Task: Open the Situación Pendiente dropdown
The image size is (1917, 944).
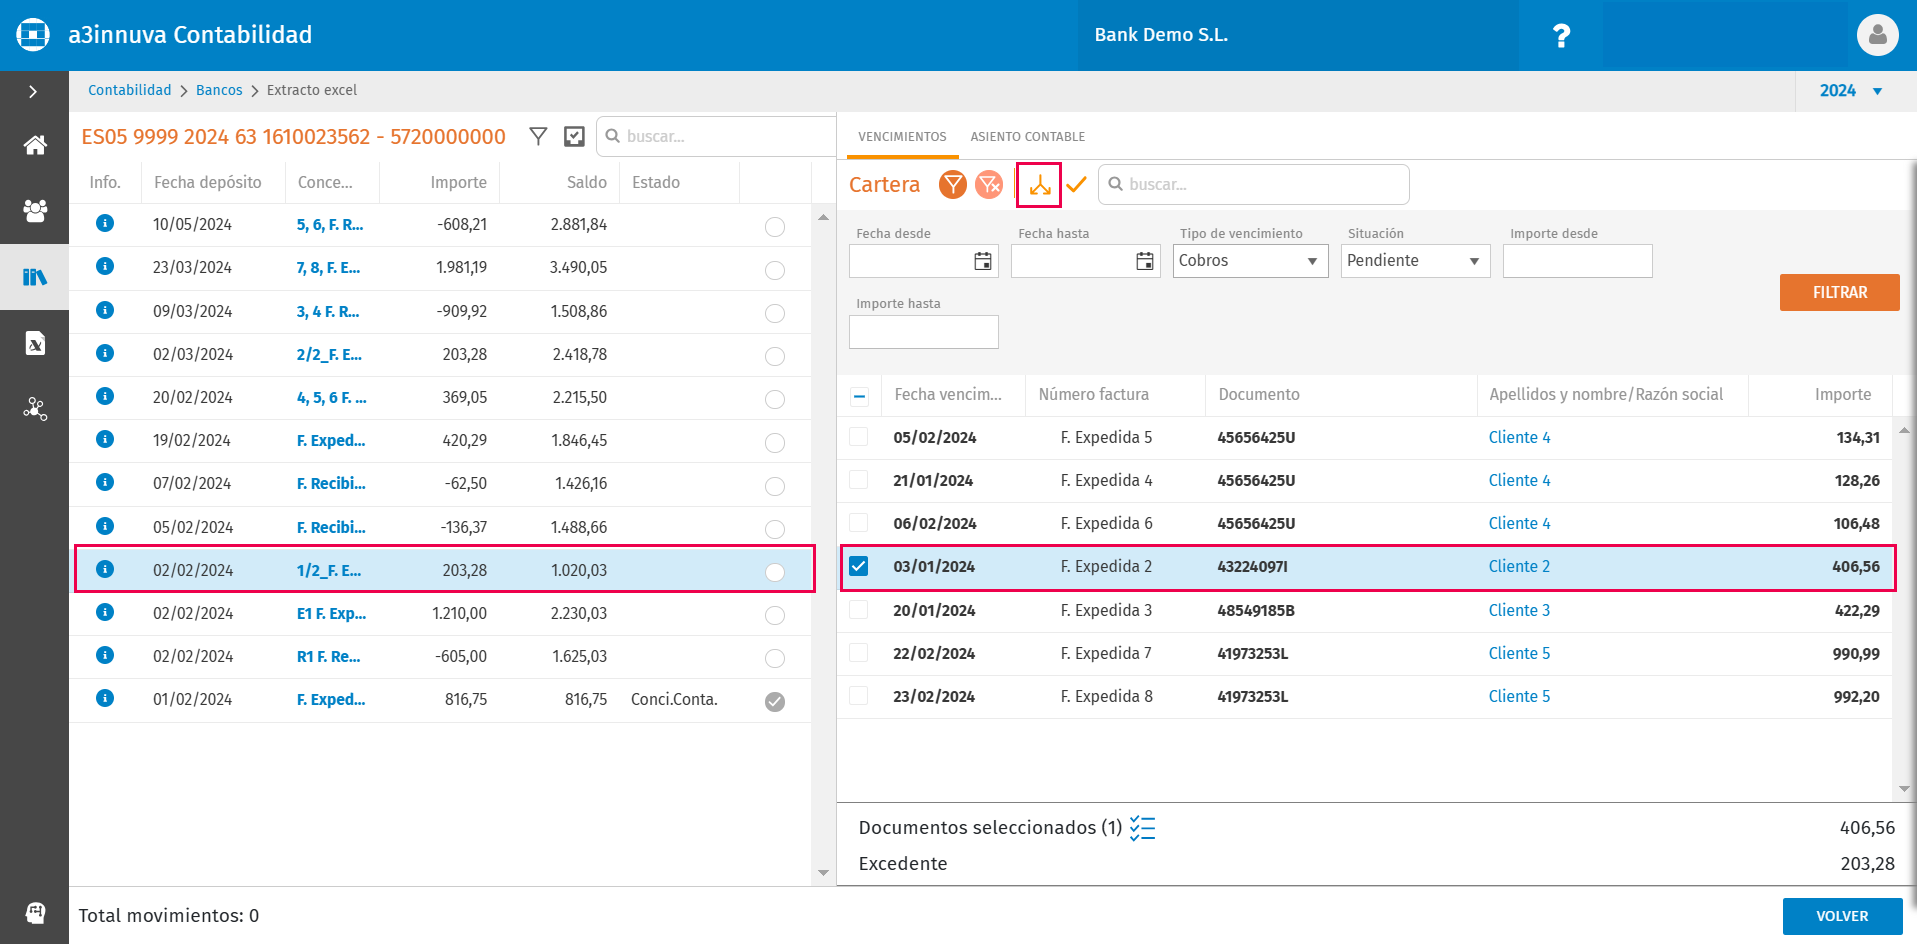Action: pyautogui.click(x=1415, y=261)
